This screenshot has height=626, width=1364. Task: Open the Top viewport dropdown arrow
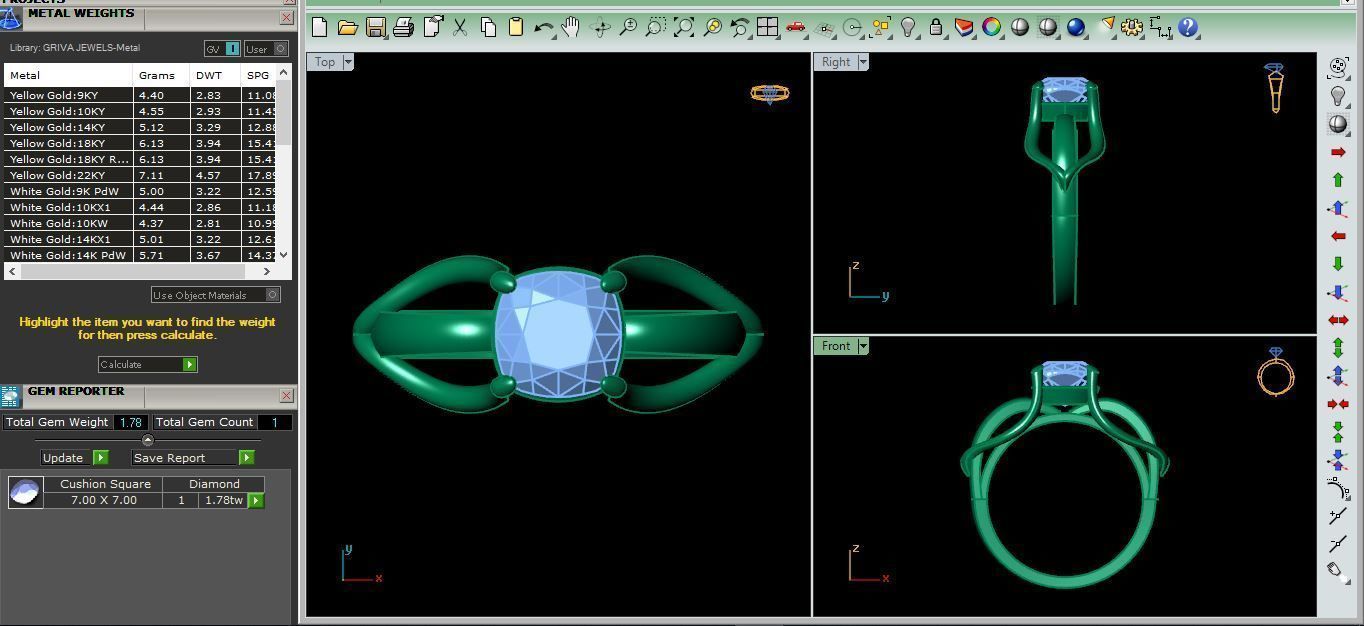pos(347,62)
